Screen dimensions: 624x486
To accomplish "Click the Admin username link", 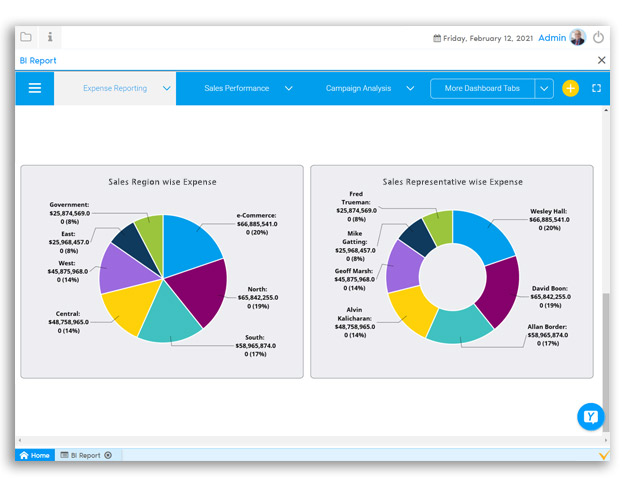I will [x=551, y=38].
